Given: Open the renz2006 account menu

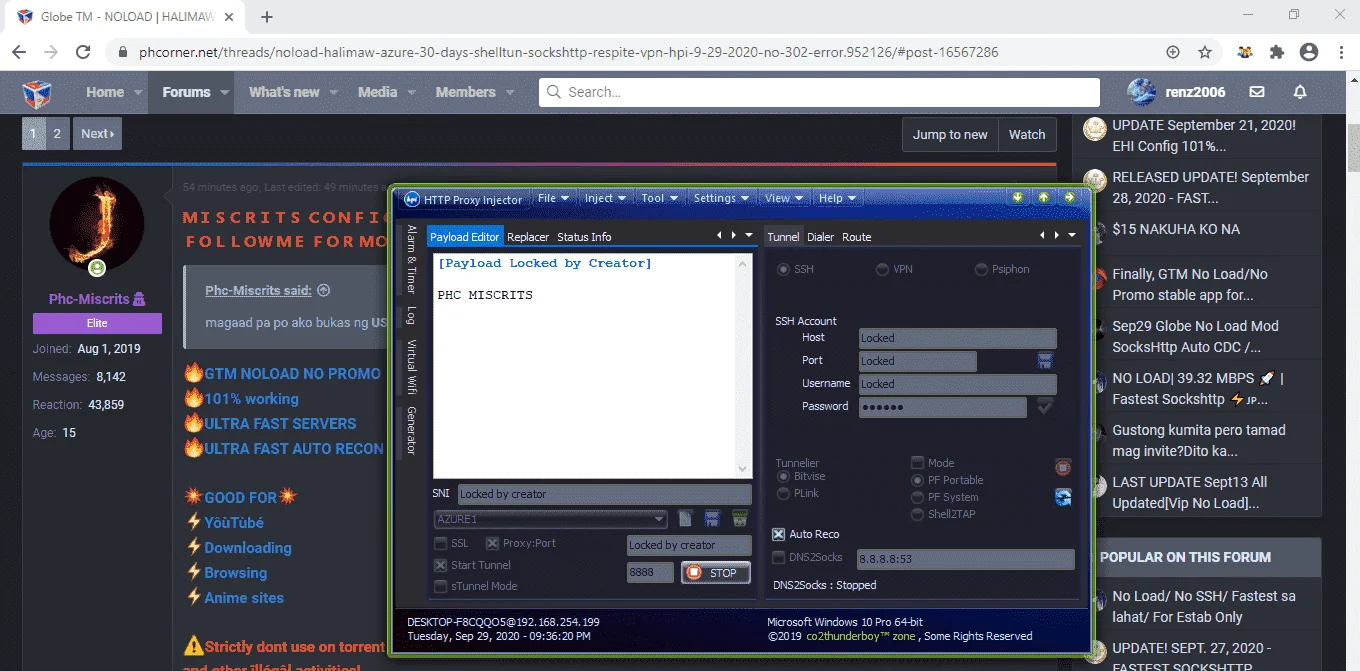Looking at the screenshot, I should coord(1176,92).
